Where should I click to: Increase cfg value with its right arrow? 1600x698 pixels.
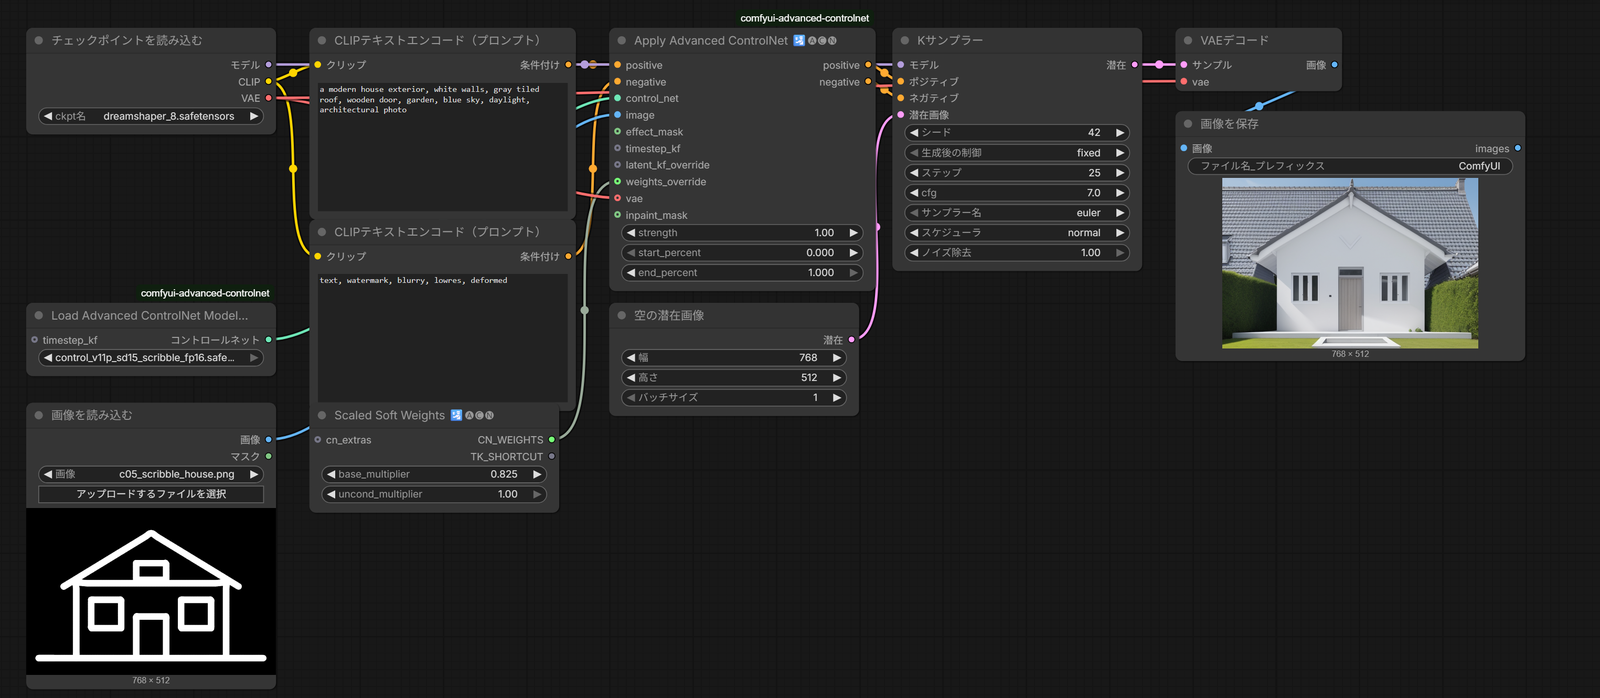[1120, 193]
